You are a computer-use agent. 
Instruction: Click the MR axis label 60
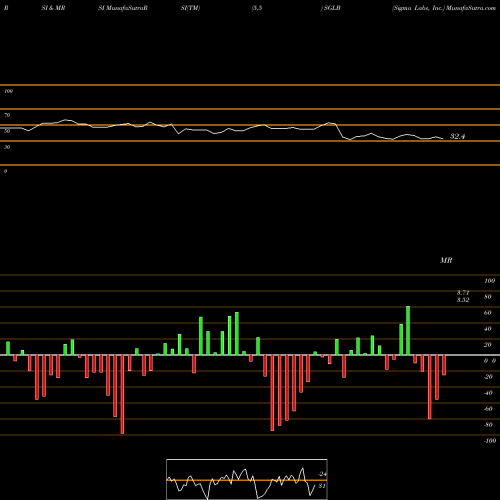[x=488, y=313]
